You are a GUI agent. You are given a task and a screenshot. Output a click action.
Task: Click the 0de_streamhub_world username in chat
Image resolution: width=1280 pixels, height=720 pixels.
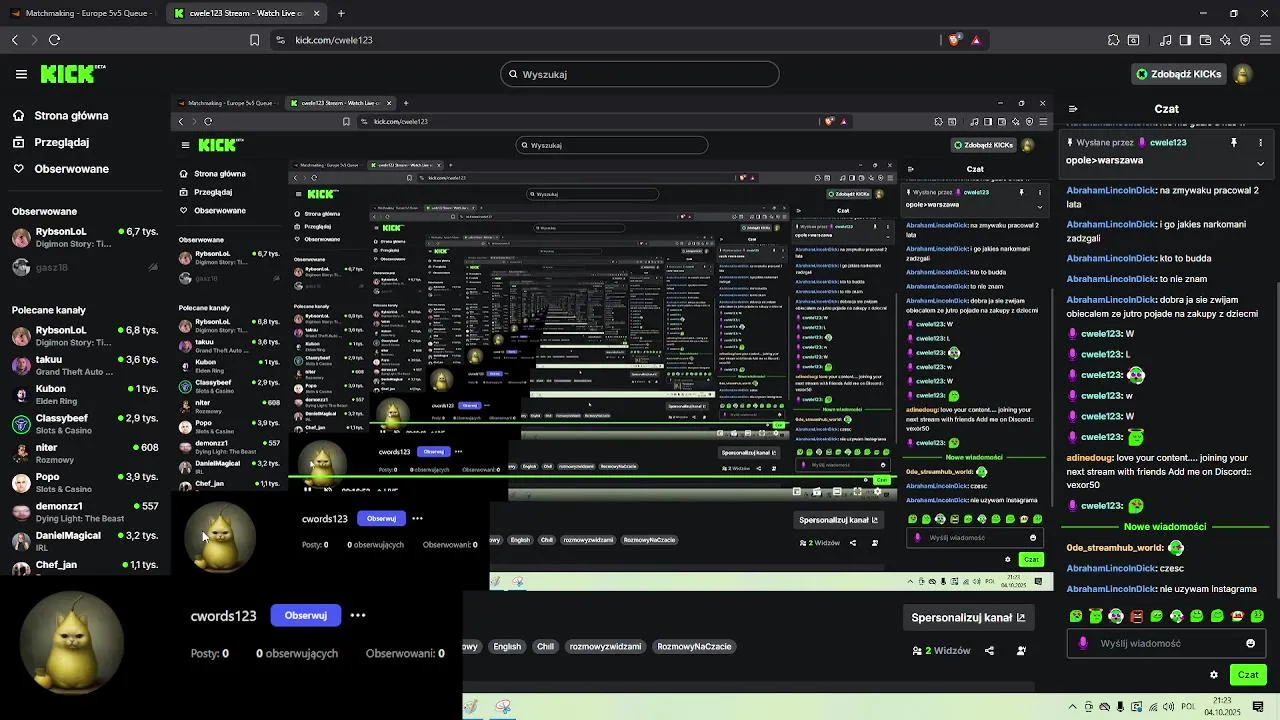(x=1115, y=548)
